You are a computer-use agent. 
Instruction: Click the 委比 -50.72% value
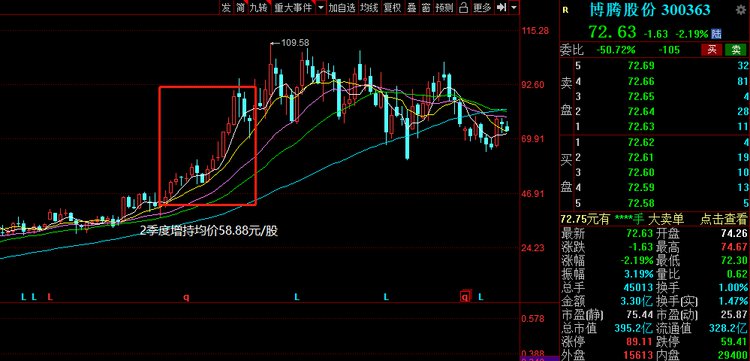[616, 50]
